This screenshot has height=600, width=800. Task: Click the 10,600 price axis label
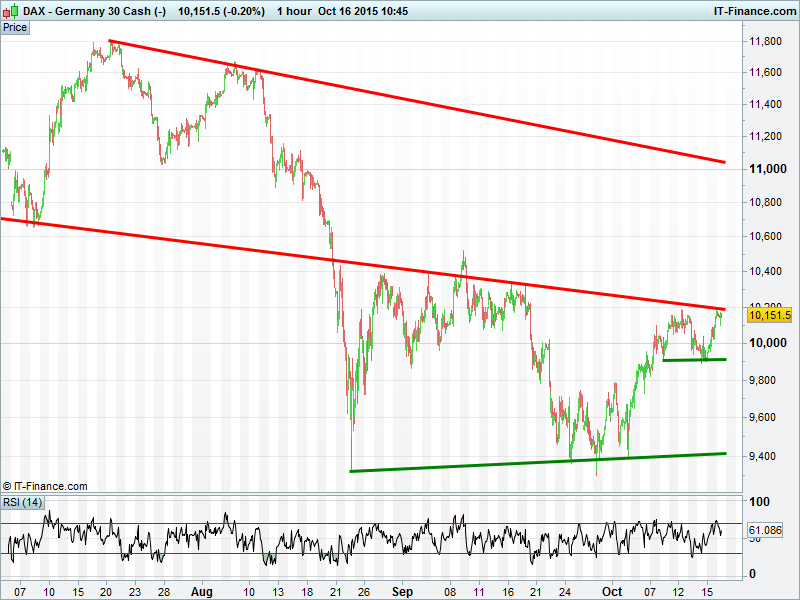pyautogui.click(x=765, y=236)
